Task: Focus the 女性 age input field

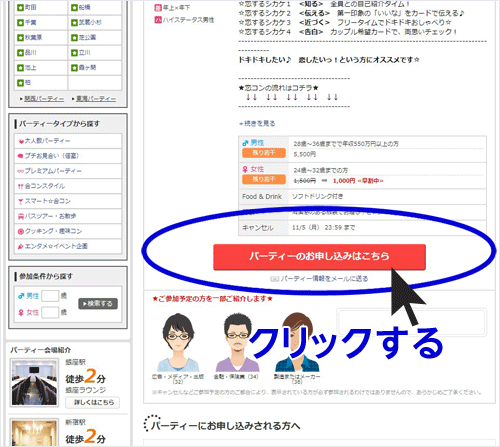Action: [x=50, y=312]
